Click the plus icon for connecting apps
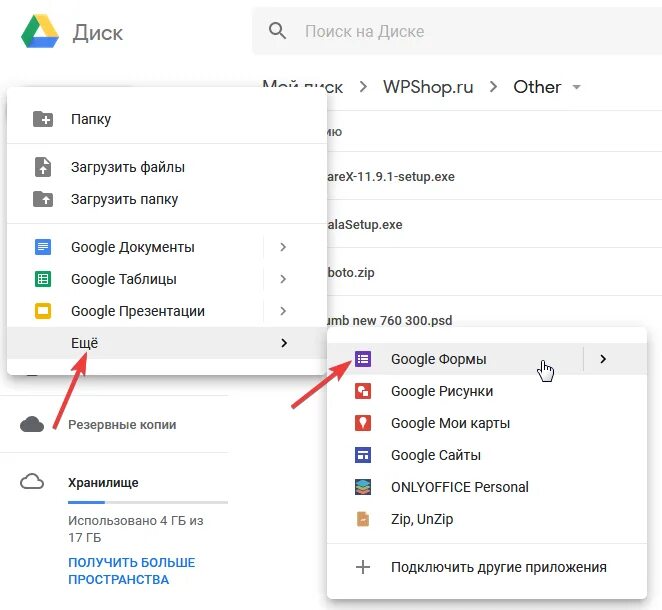Image resolution: width=662 pixels, height=610 pixels. pyautogui.click(x=363, y=567)
